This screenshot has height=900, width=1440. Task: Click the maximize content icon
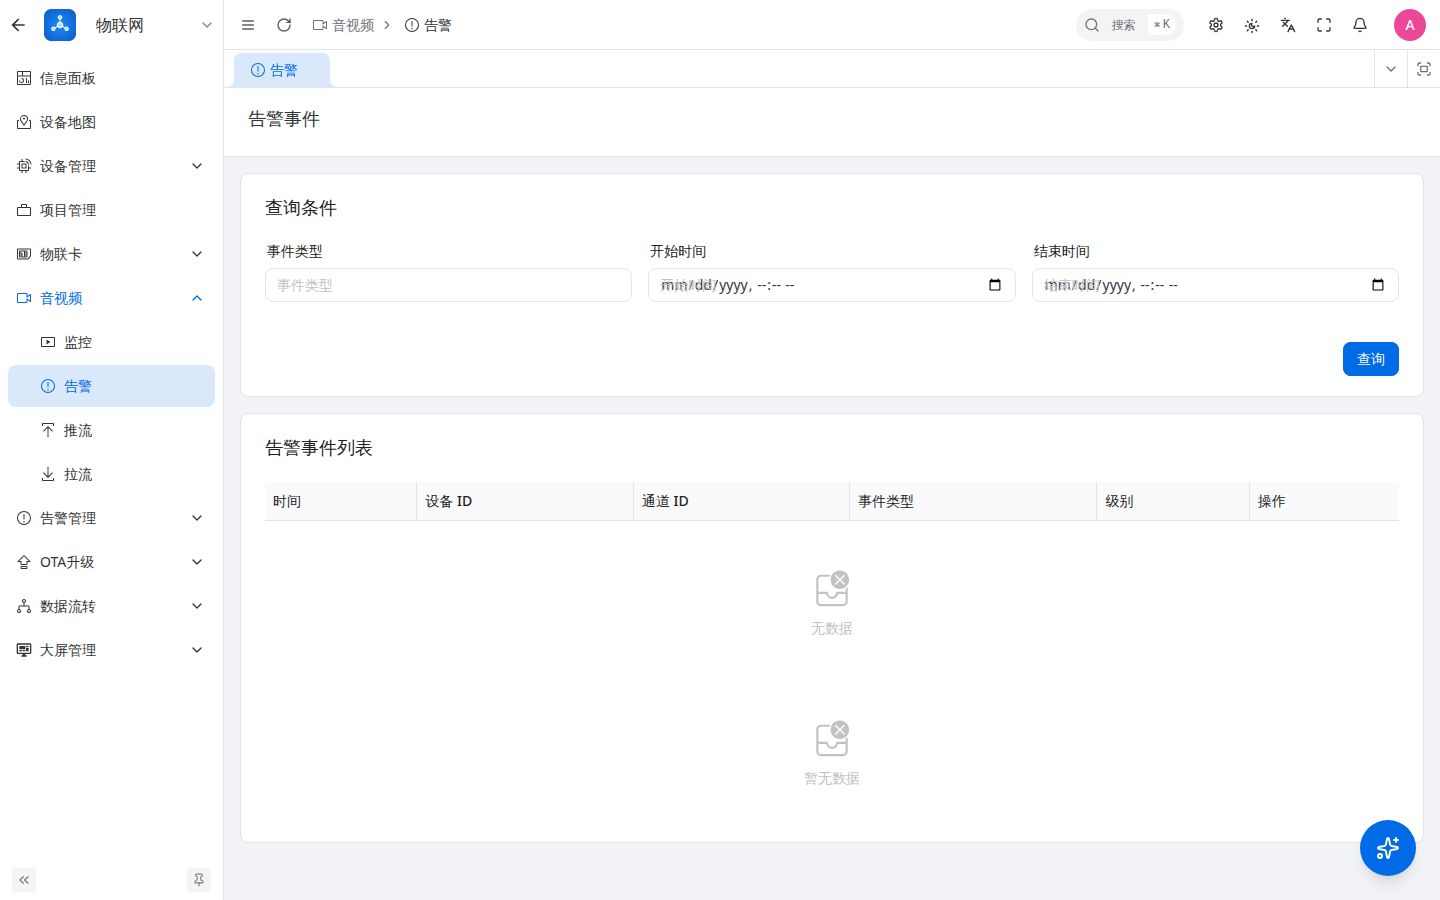pyautogui.click(x=1424, y=69)
